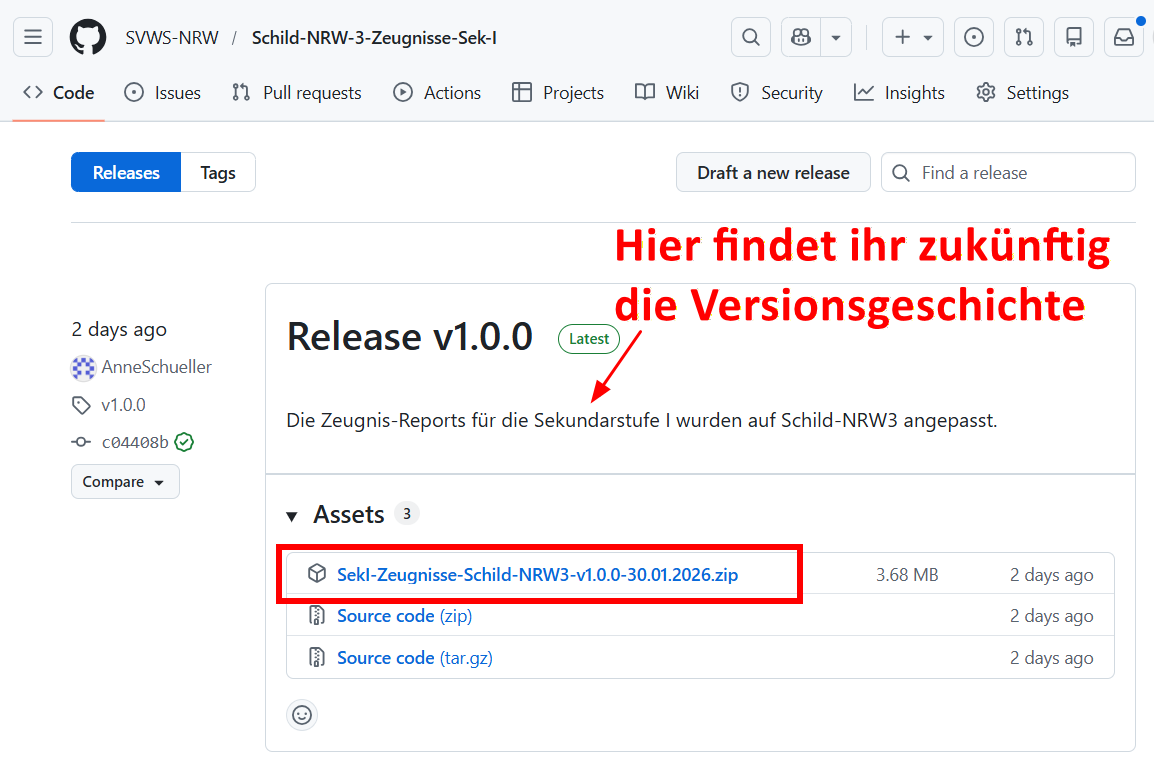Screen dimensions: 1154x771
Task: Open your issues icon in the header
Action: [x=973, y=37]
